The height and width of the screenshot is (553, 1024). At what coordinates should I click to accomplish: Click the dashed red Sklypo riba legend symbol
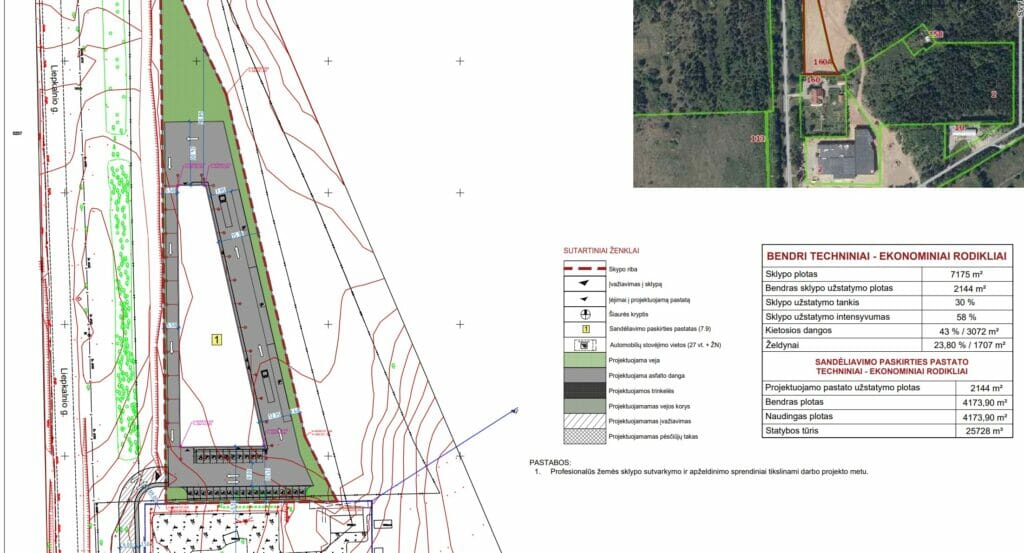(584, 268)
